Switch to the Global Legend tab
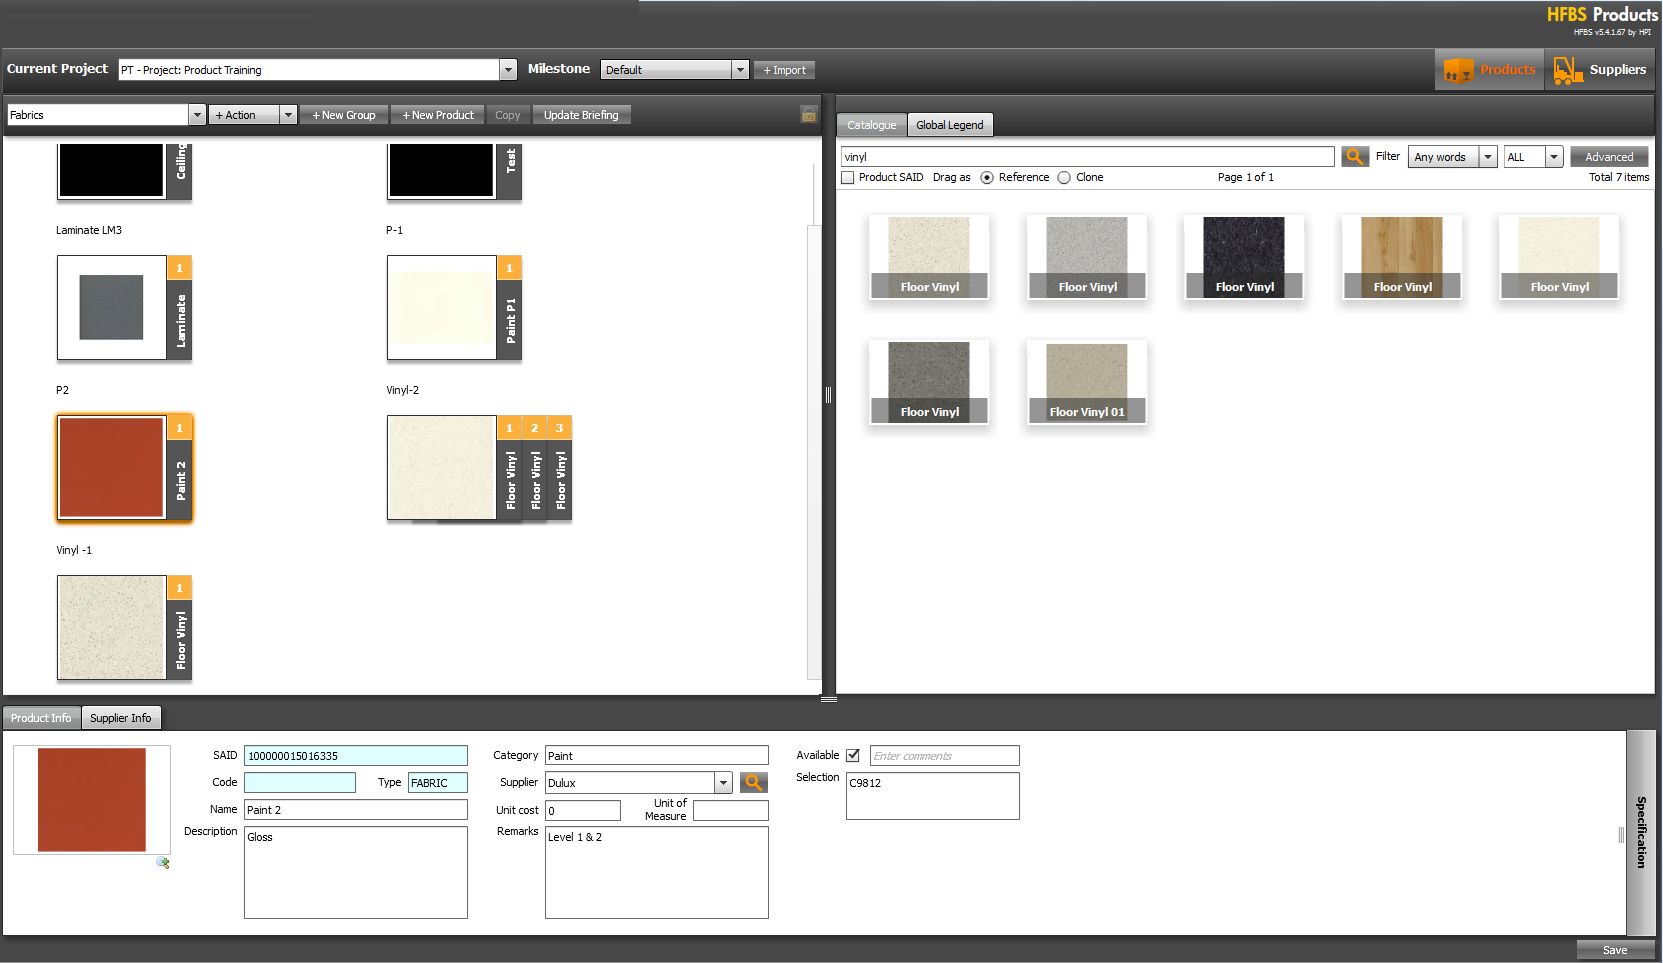The width and height of the screenshot is (1663, 963). (950, 125)
